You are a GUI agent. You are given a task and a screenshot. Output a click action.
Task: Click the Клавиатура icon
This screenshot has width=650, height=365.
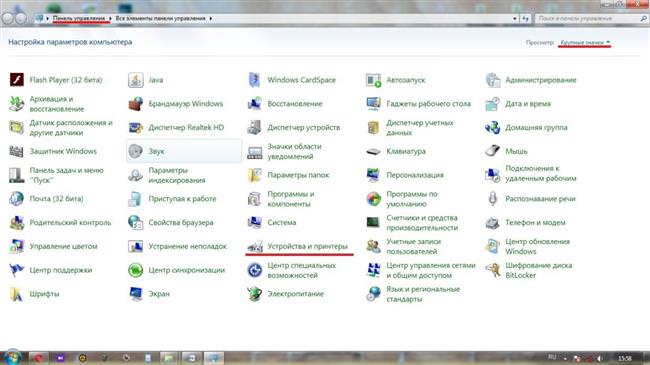click(373, 151)
